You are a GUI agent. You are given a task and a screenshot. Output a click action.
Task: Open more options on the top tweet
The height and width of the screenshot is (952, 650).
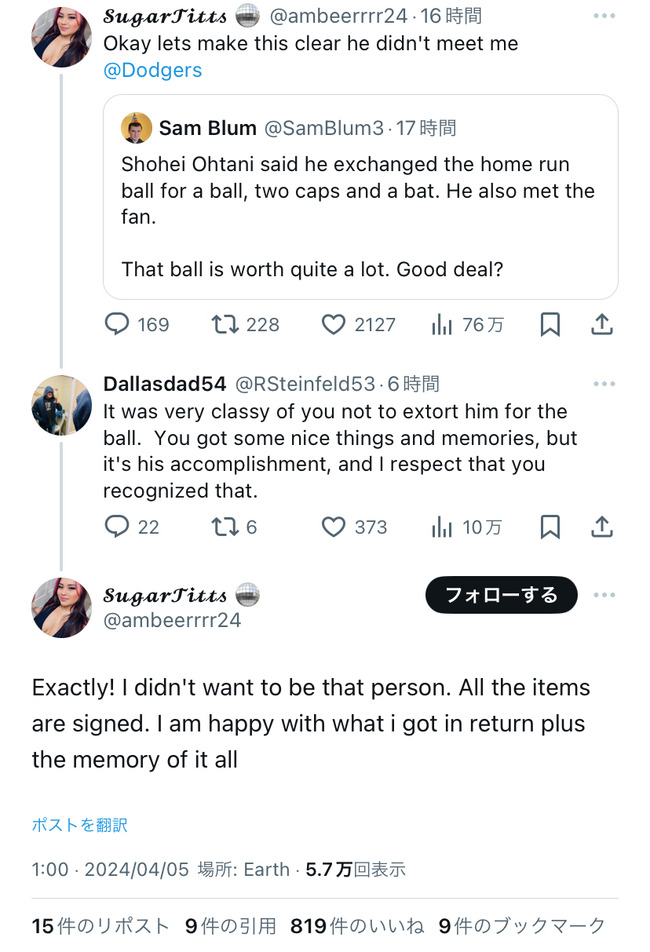click(x=604, y=16)
